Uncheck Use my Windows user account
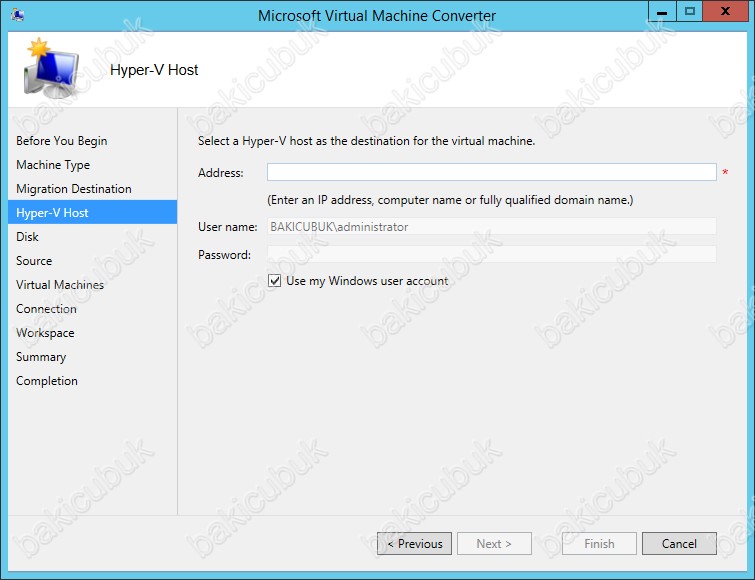The height and width of the screenshot is (580, 755). (274, 281)
